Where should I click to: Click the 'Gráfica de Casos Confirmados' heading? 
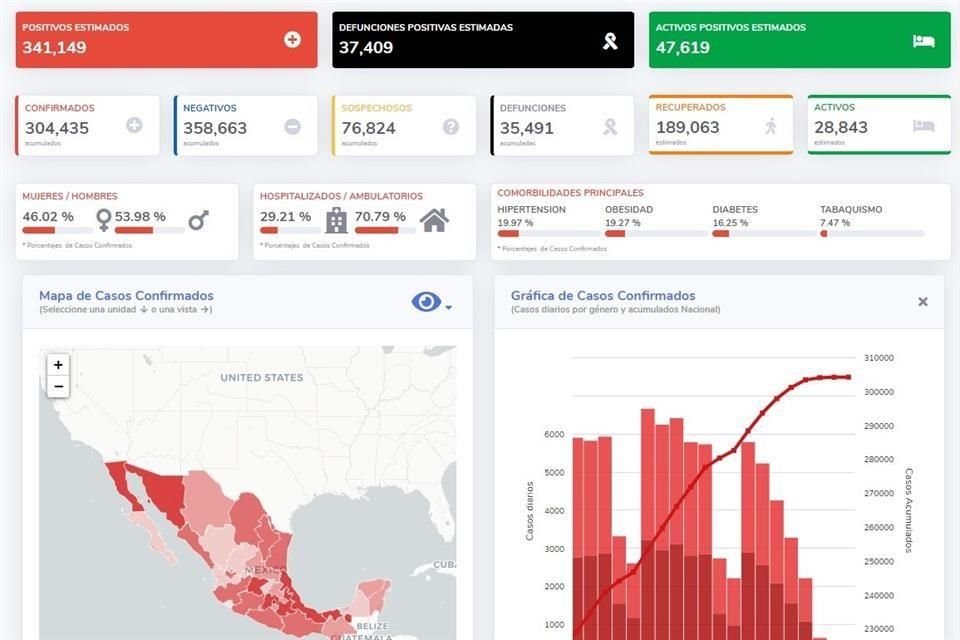(x=603, y=296)
